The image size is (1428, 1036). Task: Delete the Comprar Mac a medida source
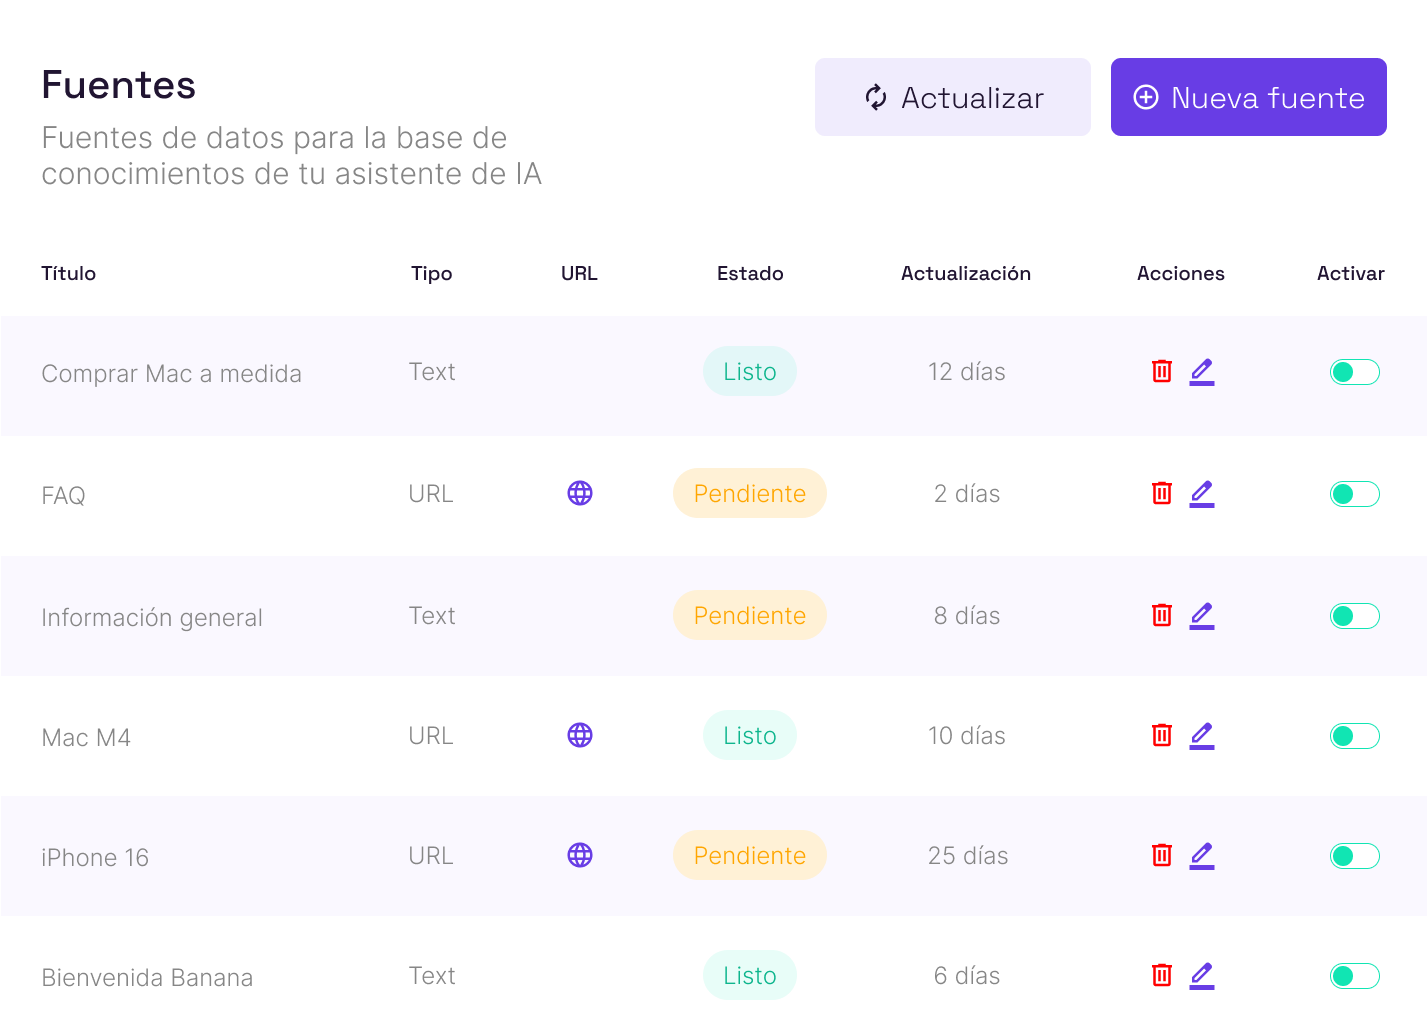1161,371
